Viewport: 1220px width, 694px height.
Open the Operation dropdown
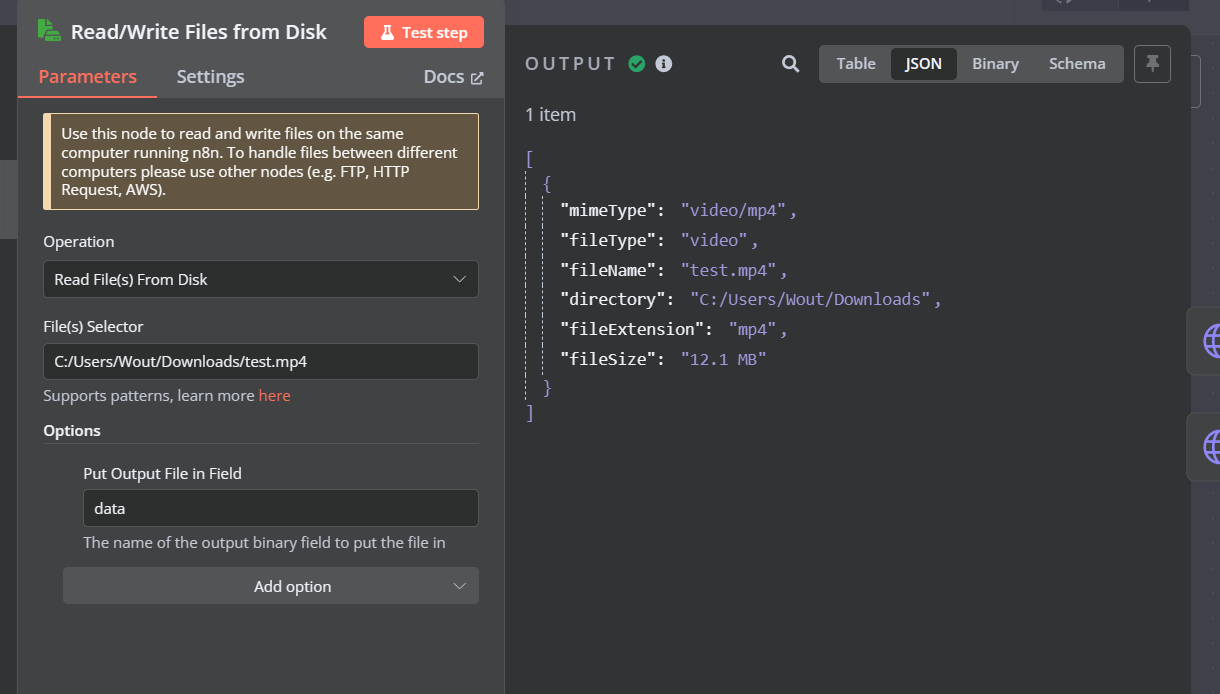tap(261, 279)
